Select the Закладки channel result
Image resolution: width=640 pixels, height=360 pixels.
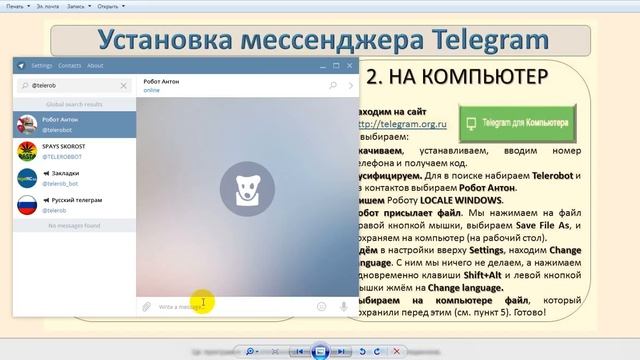(x=75, y=178)
